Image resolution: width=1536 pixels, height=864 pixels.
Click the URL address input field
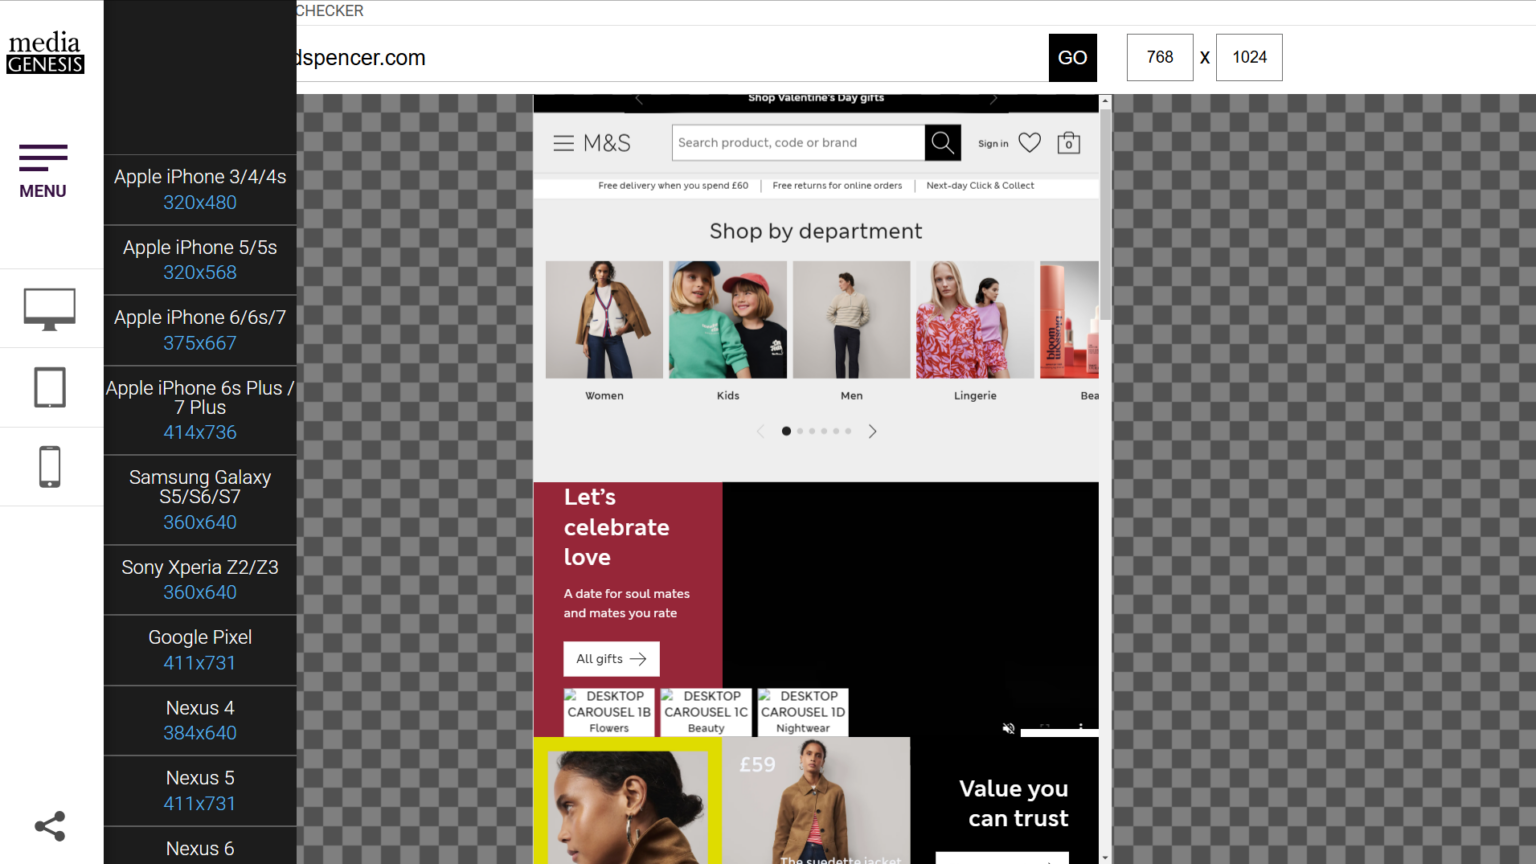pos(672,58)
